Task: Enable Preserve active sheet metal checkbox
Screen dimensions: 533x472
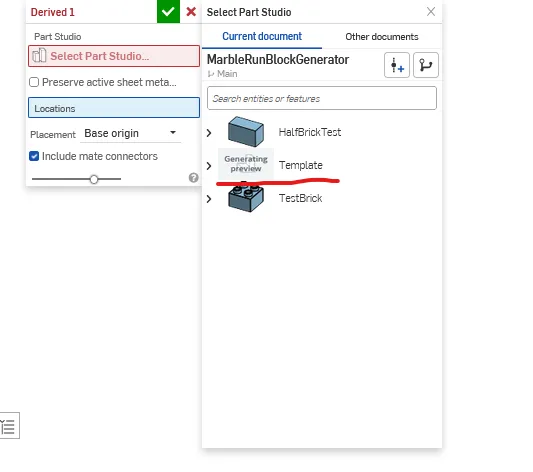Action: [x=34, y=82]
